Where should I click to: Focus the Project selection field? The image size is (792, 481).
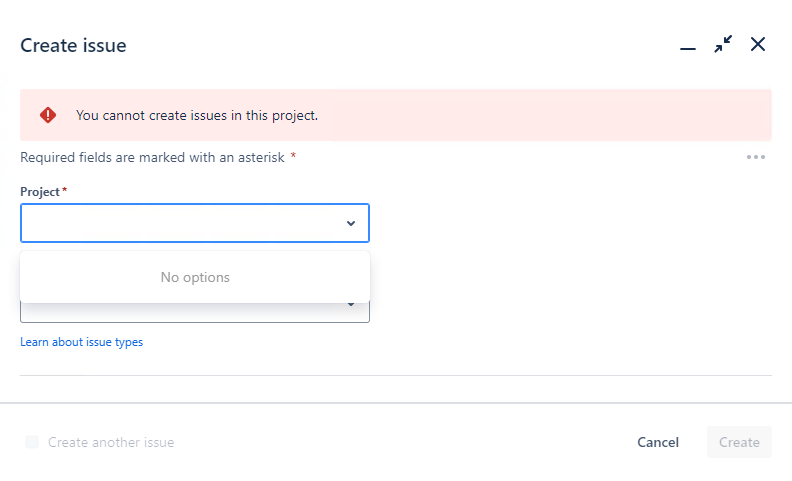[195, 223]
